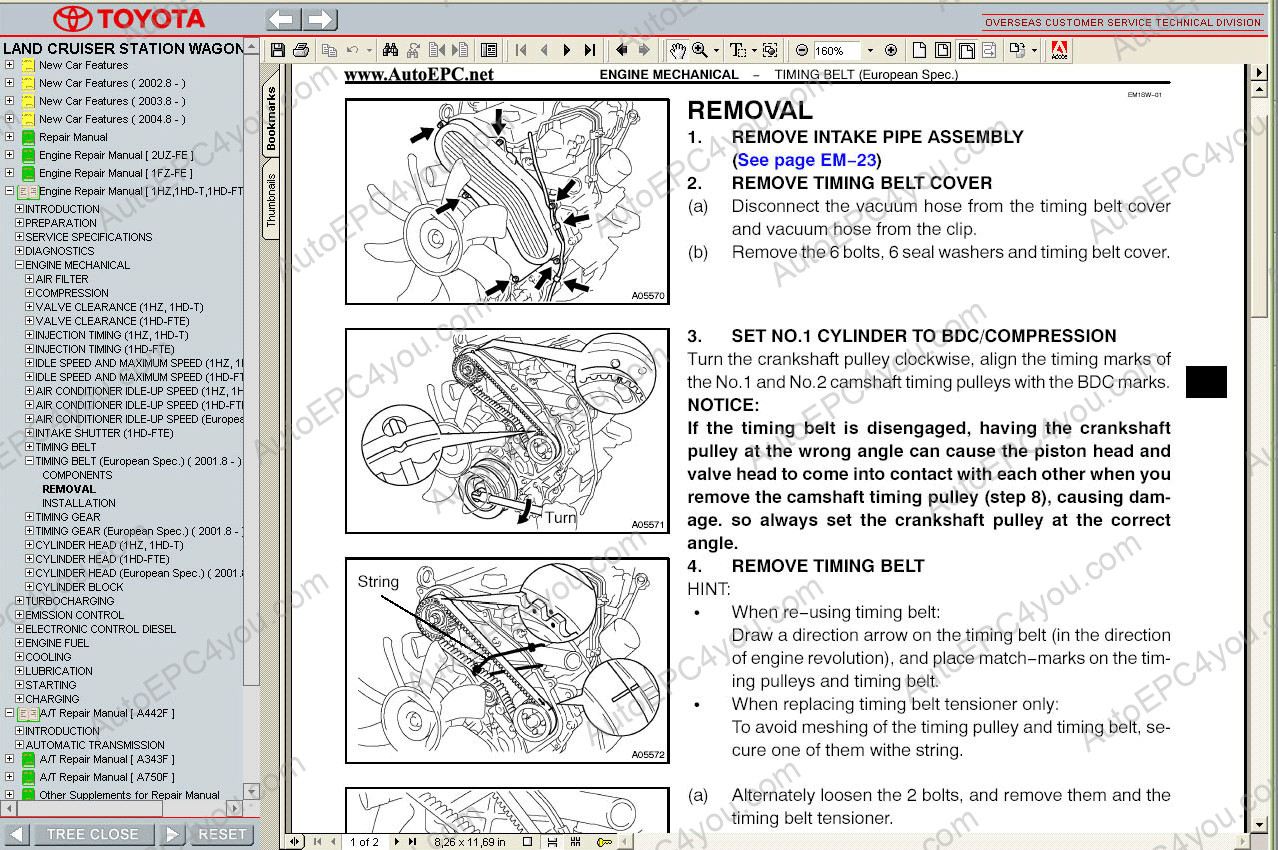The width and height of the screenshot is (1278, 850).
Task: Open the binoculars Find tool
Action: point(391,50)
